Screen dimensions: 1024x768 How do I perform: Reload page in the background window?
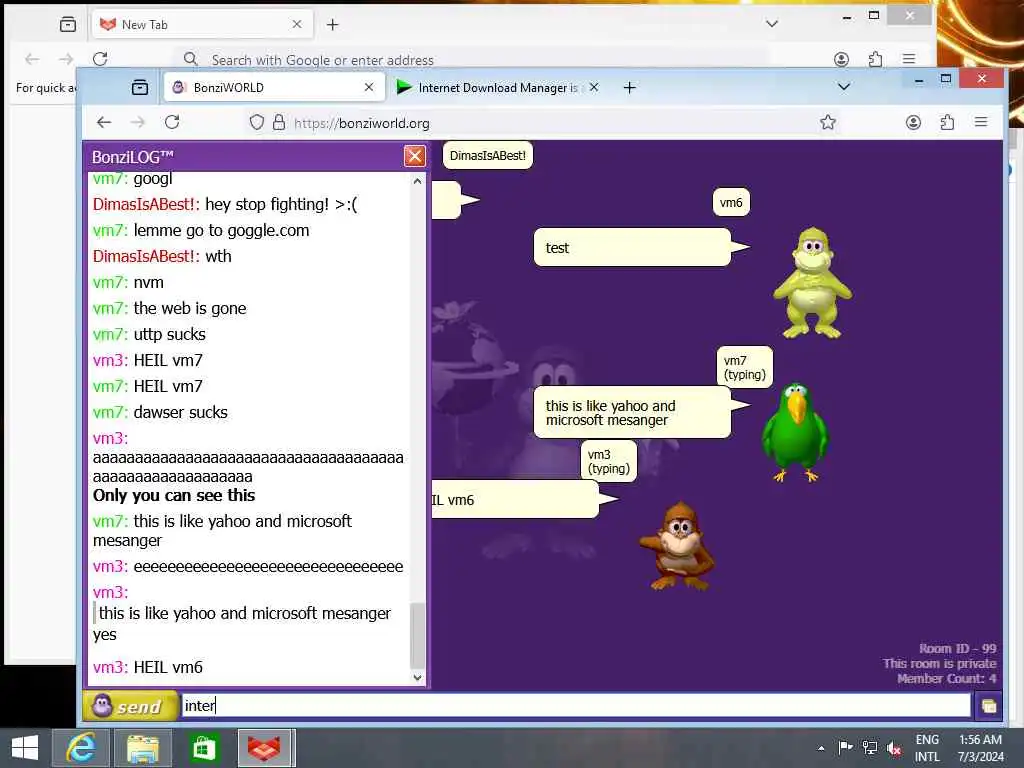click(100, 59)
